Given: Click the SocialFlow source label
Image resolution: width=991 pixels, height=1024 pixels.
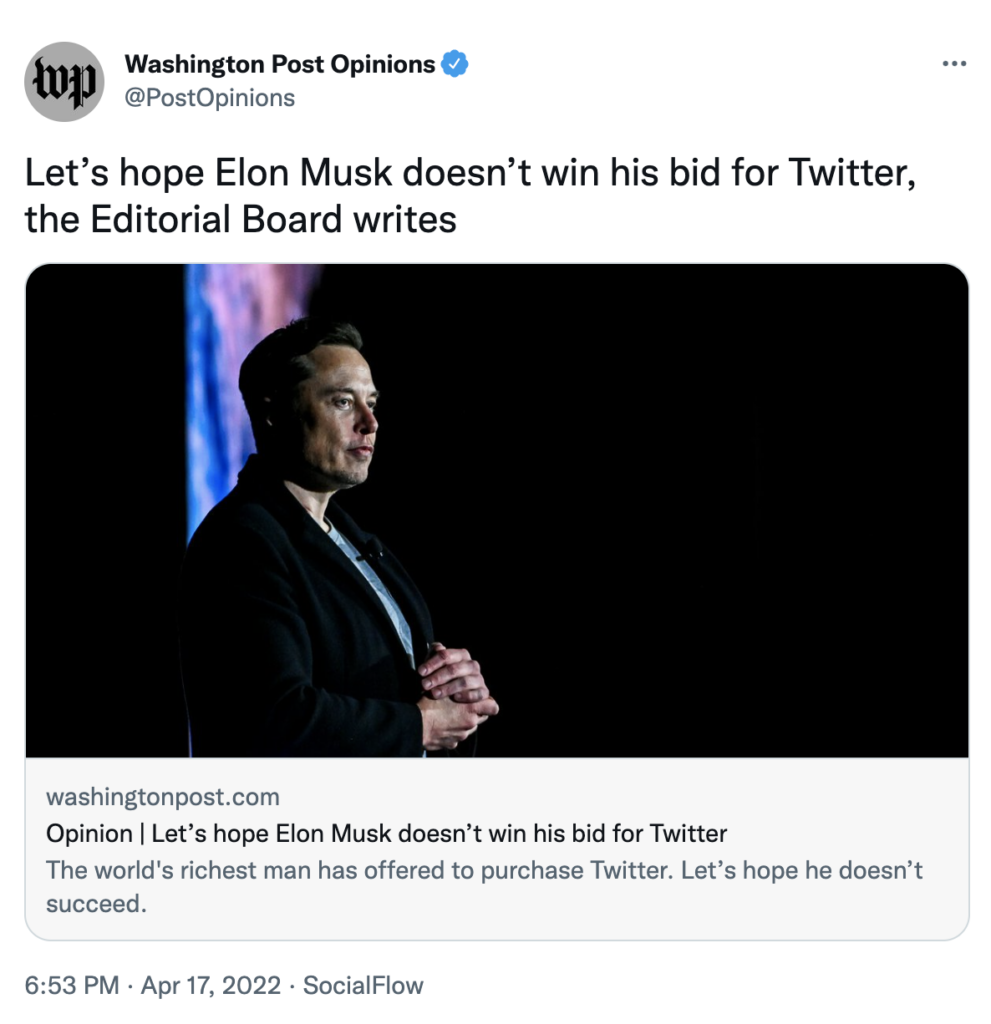Looking at the screenshot, I should click(x=363, y=985).
